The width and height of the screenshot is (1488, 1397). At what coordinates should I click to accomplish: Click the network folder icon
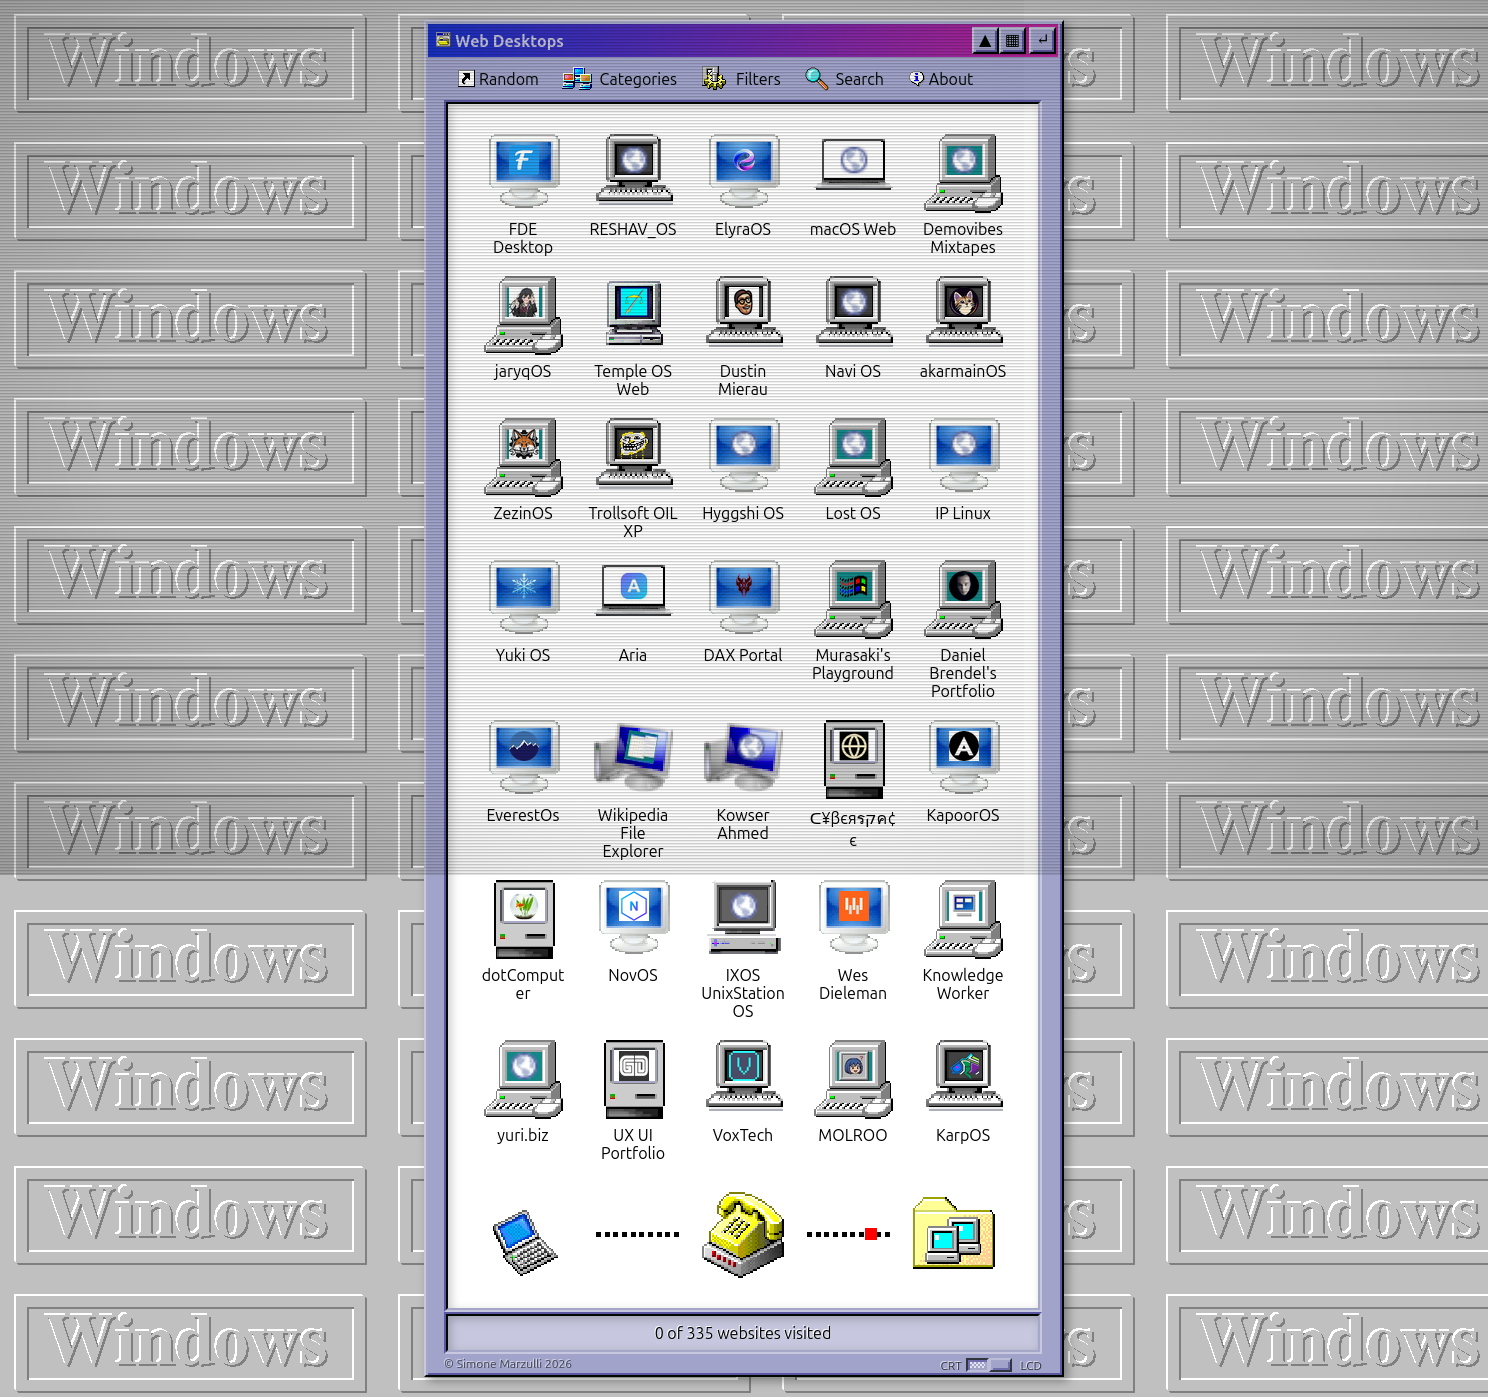click(953, 1233)
